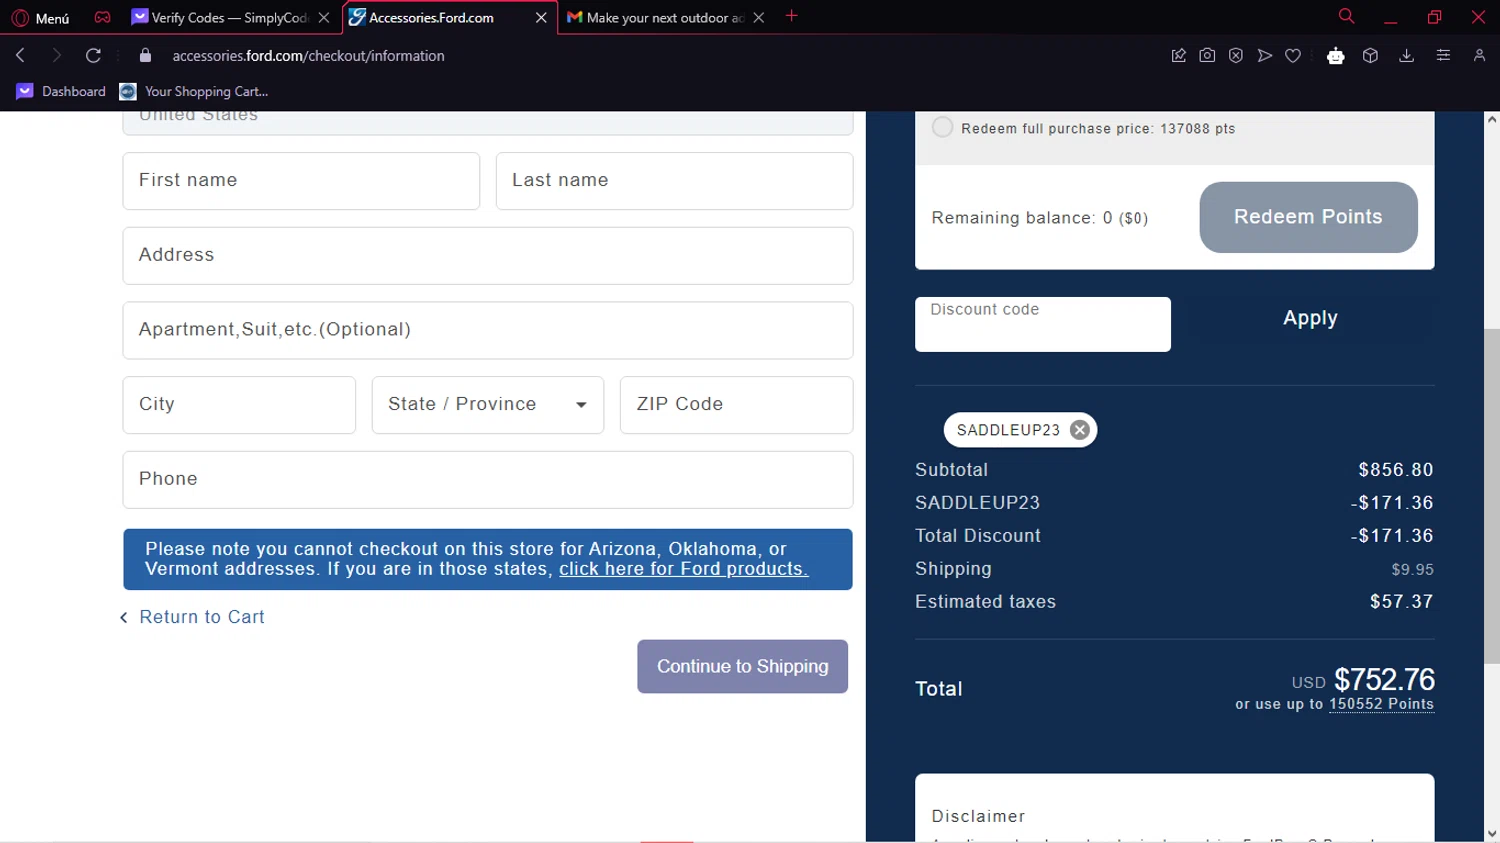Follow the 'click here for Ford products' link
This screenshot has width=1500, height=843.
(683, 569)
